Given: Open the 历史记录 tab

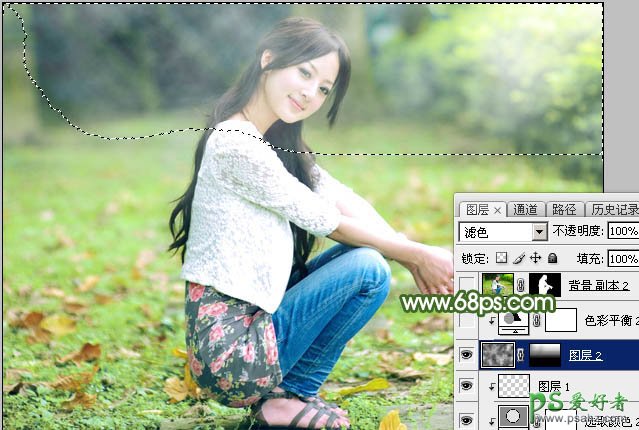Looking at the screenshot, I should point(612,209).
